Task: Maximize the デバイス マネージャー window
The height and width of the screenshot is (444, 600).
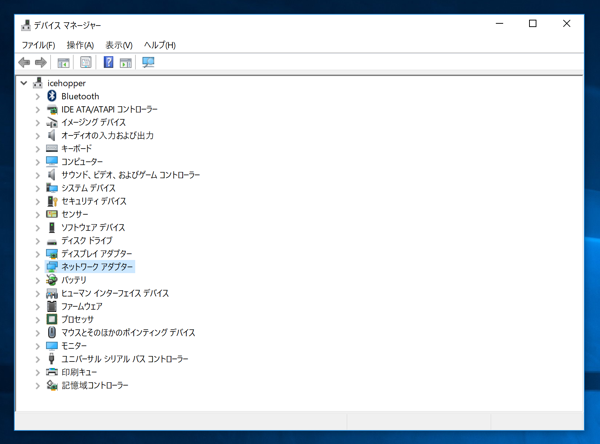Action: tap(533, 24)
